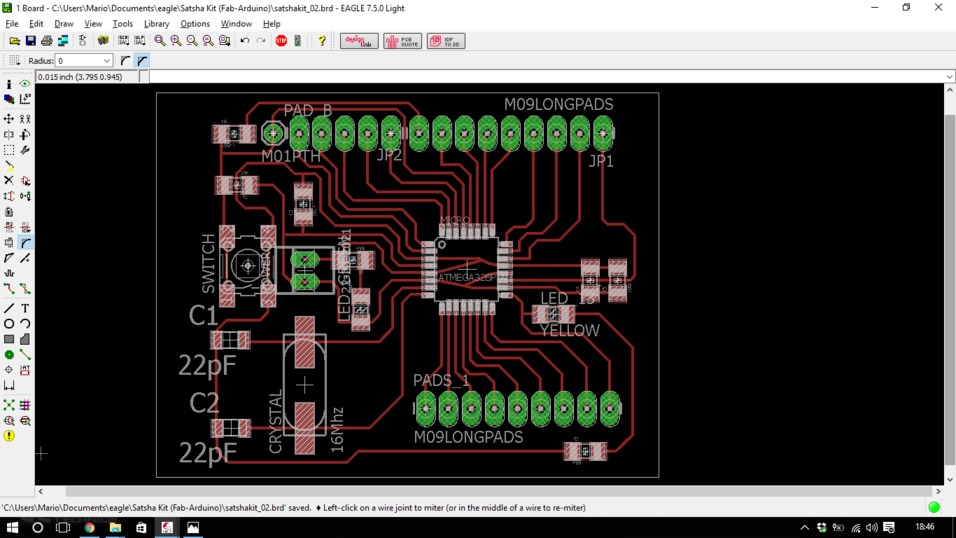Select the Rectangle tool

[9, 339]
